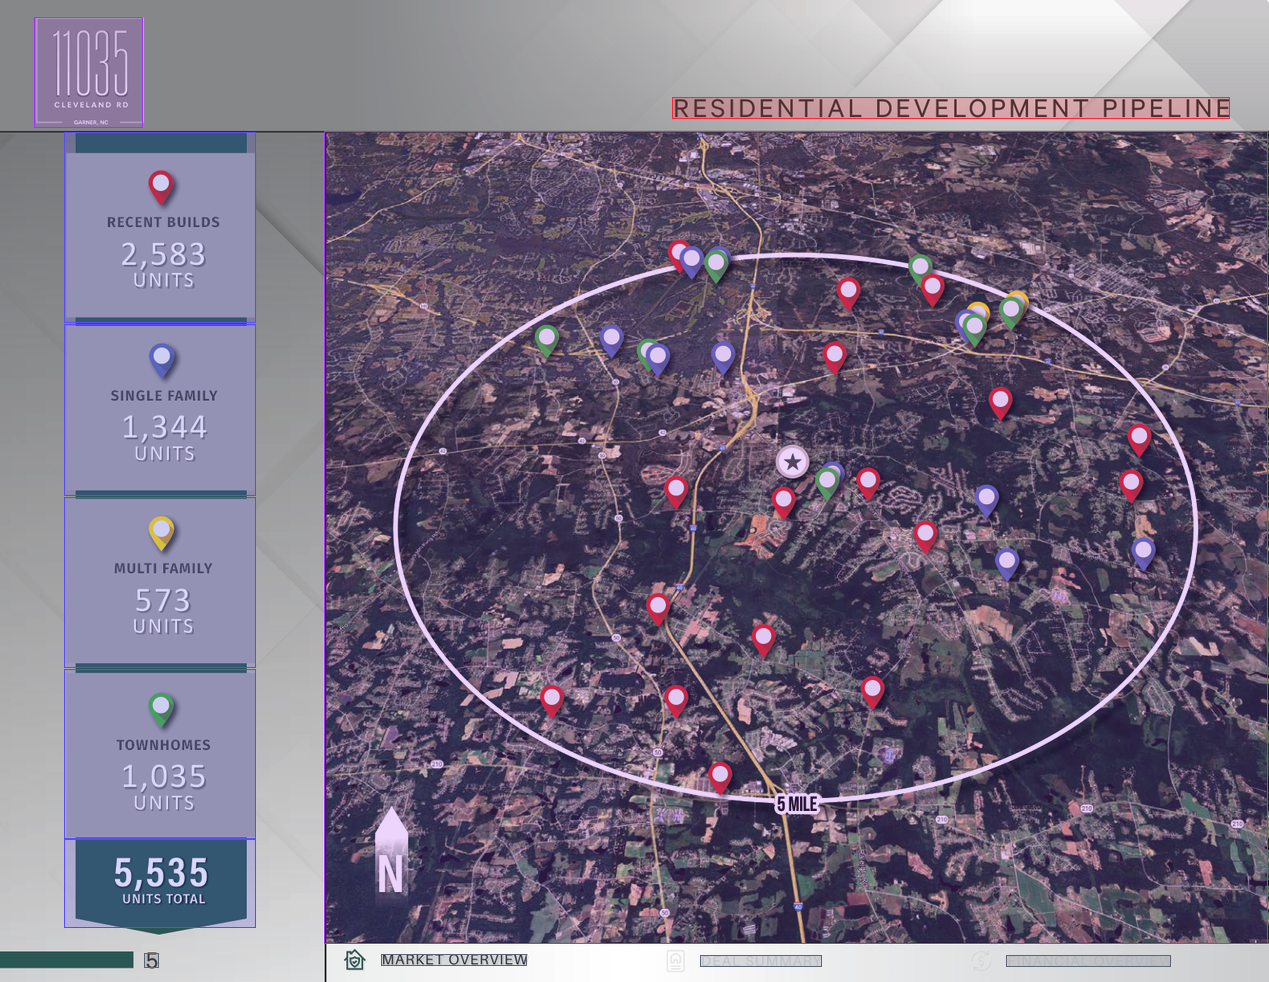The image size is (1269, 982).
Task: Click the 11035 Cleveland Rd logo
Action: point(89,72)
